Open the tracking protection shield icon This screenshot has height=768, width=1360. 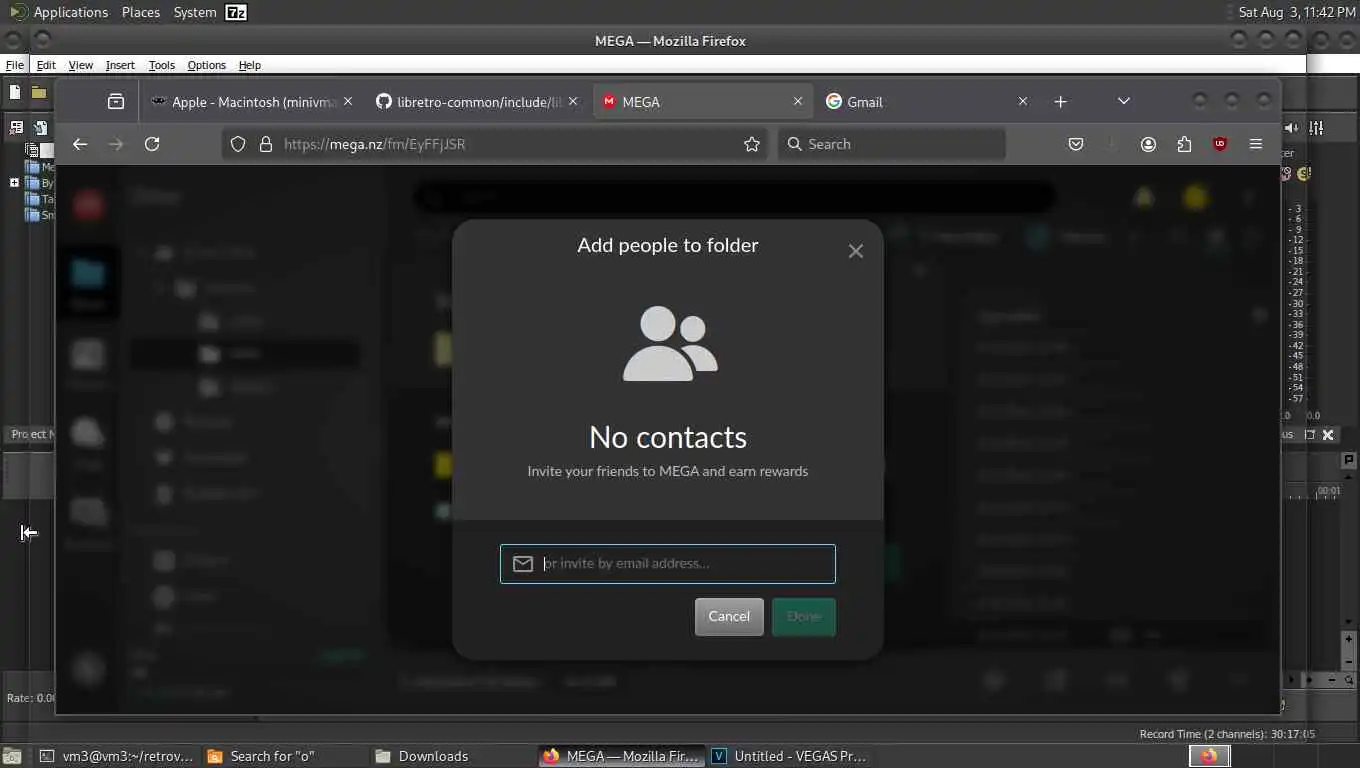tap(238, 144)
